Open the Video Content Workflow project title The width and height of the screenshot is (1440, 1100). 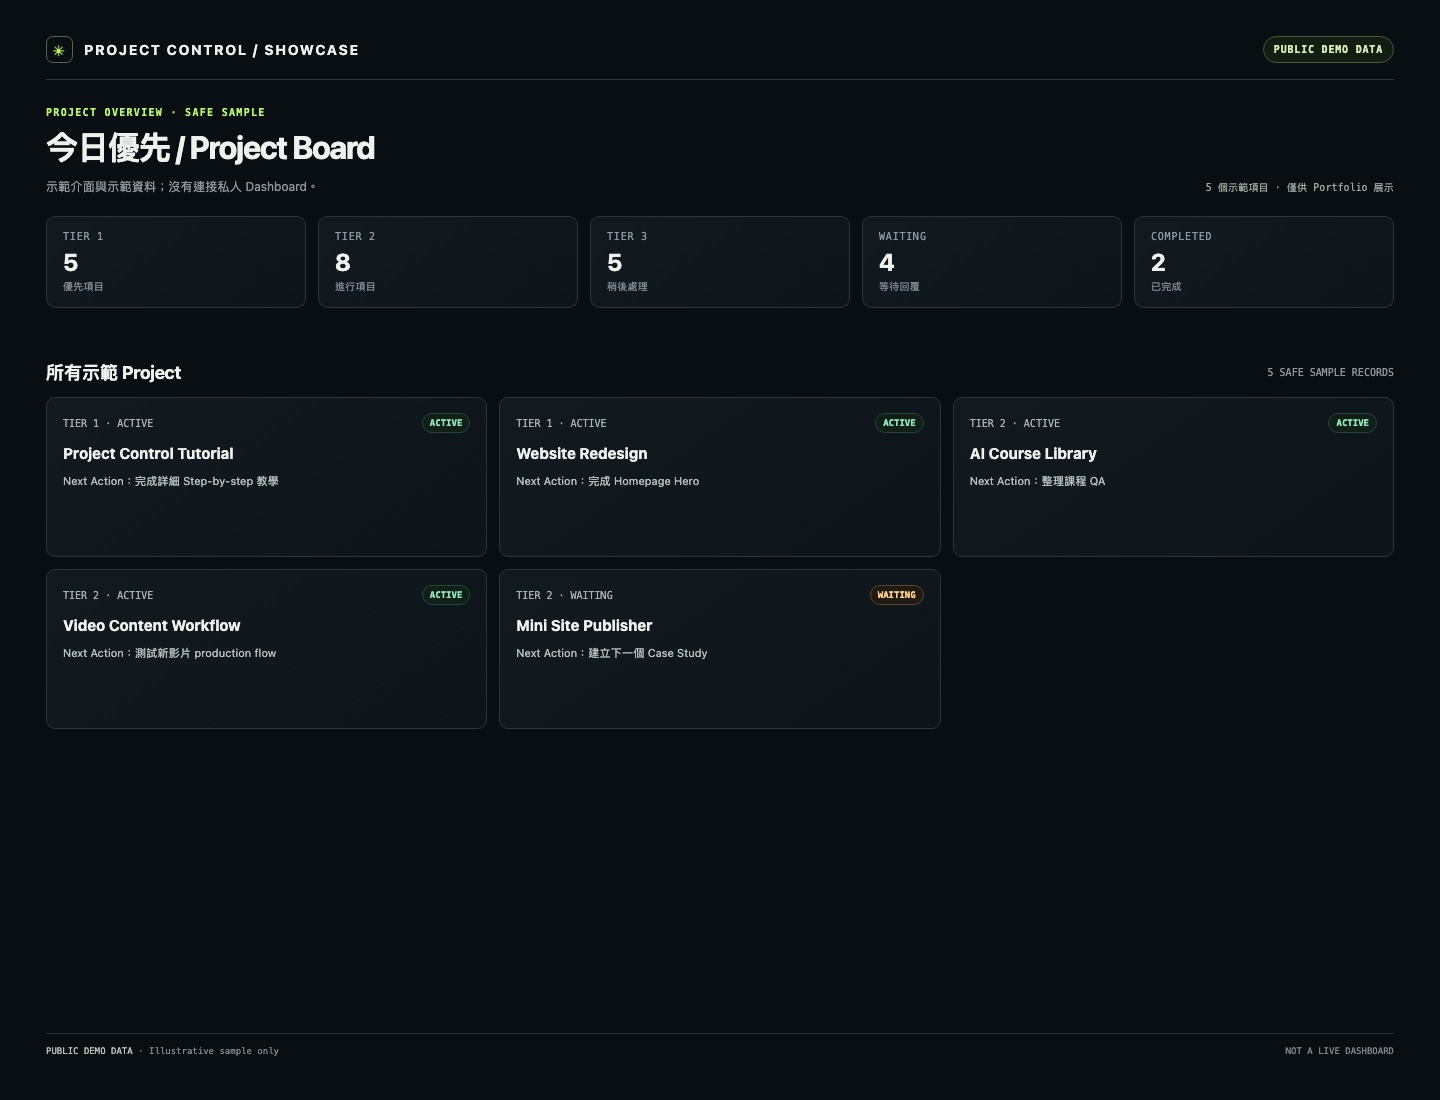coord(152,626)
